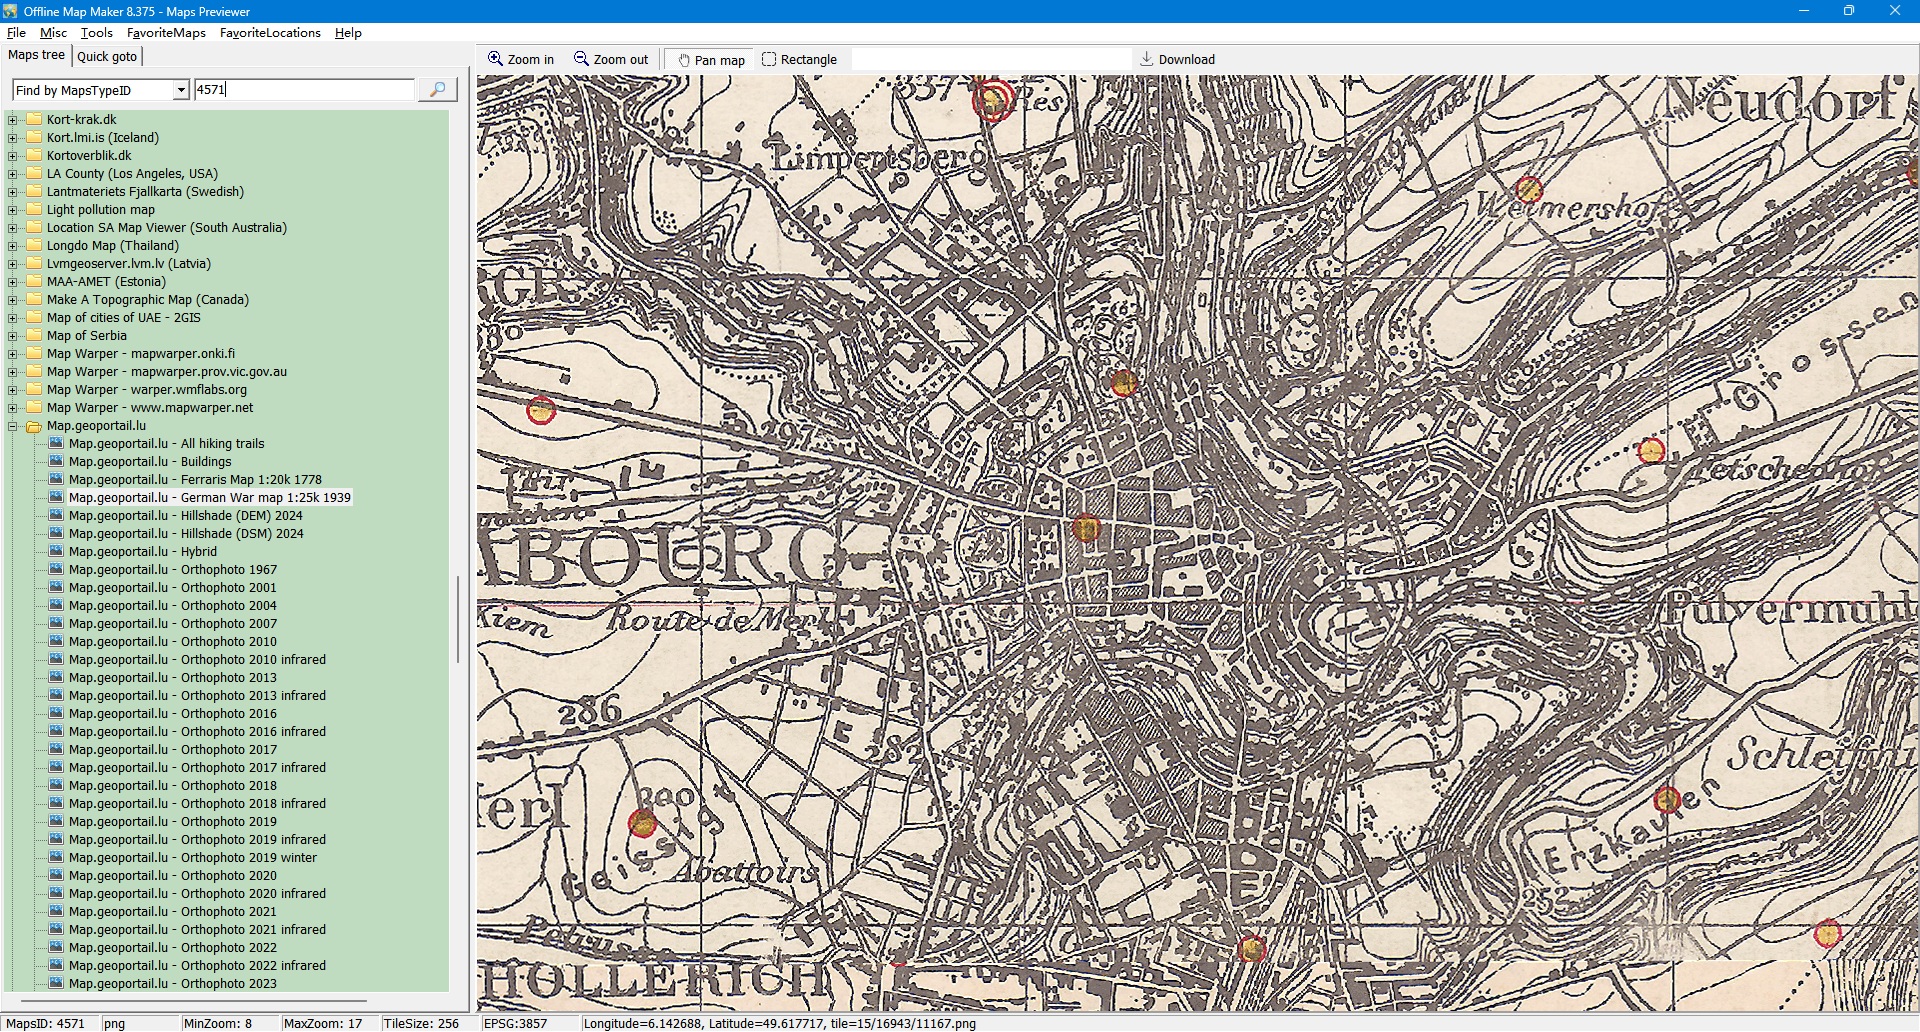Click the Zoom out tool

pos(610,60)
